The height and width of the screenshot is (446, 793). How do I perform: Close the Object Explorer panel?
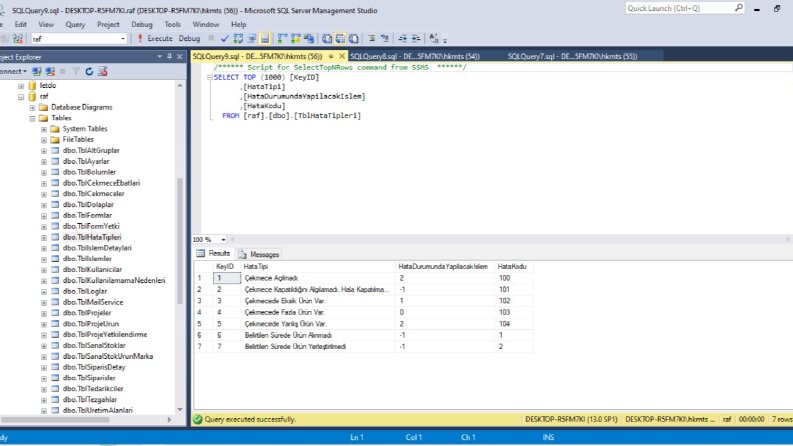180,57
